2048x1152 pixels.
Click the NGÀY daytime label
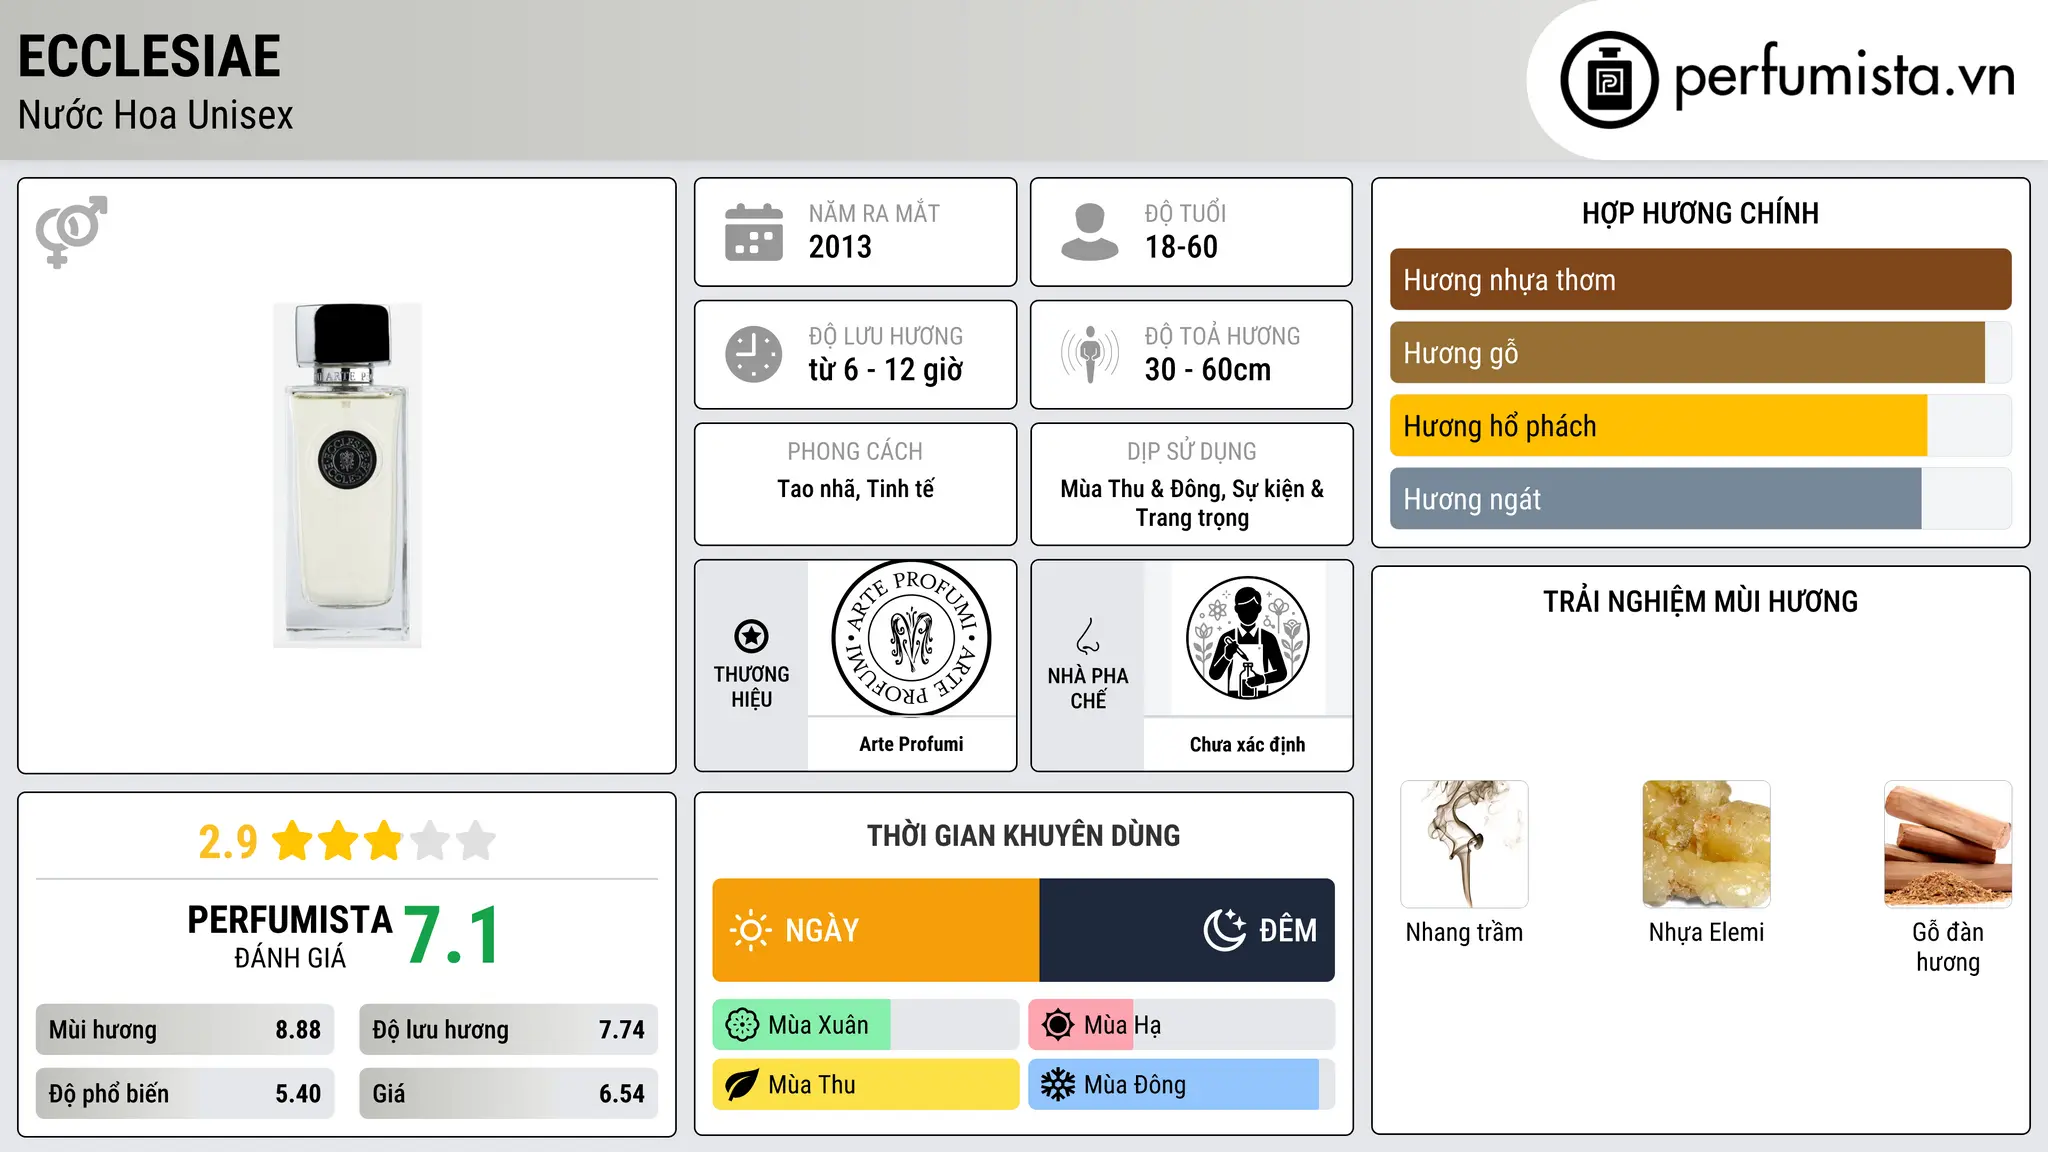click(822, 931)
